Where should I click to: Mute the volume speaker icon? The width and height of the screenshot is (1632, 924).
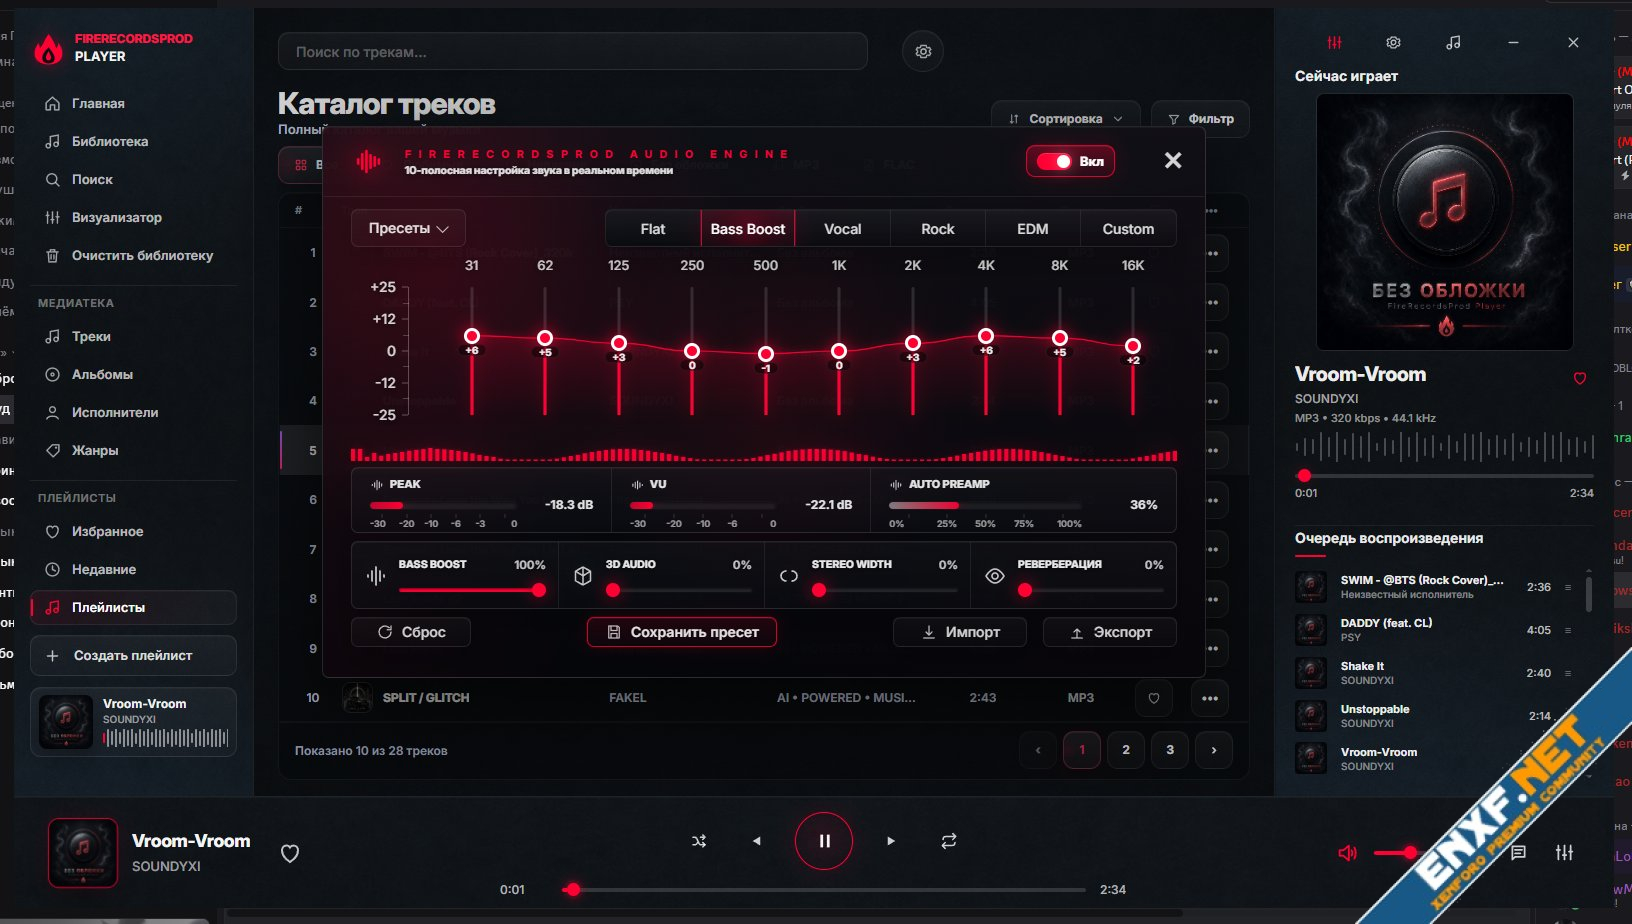1347,853
